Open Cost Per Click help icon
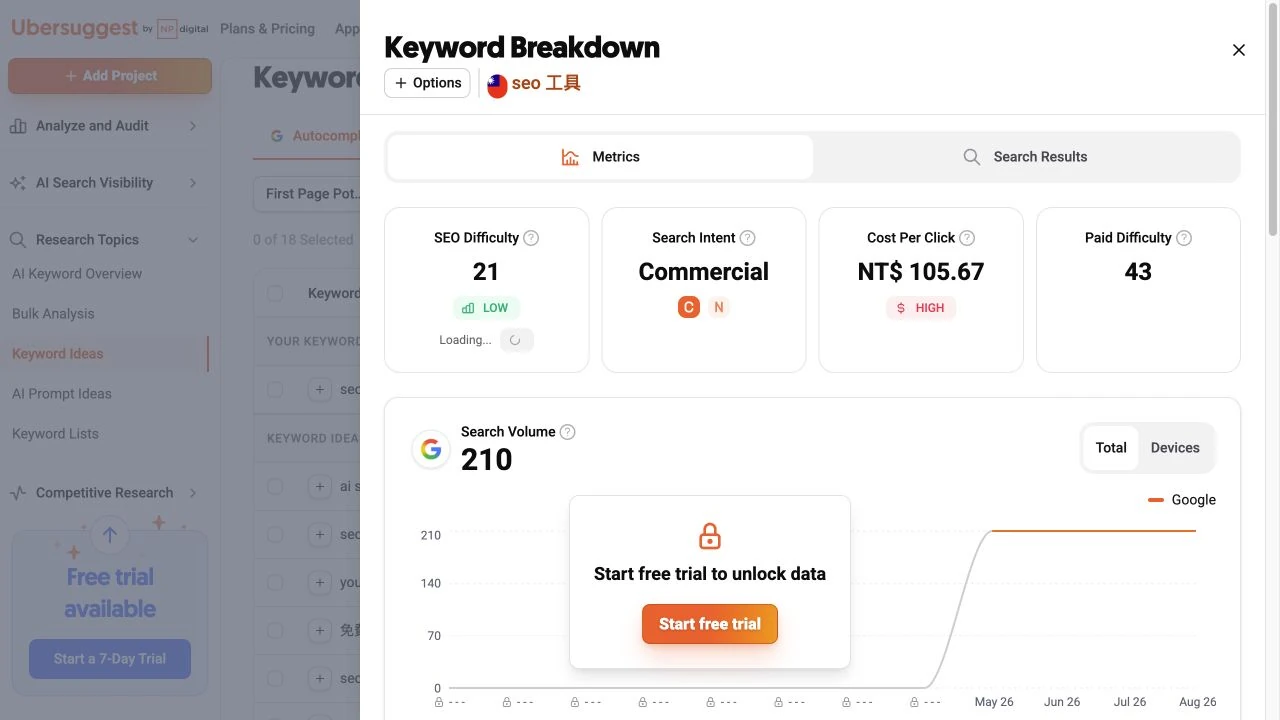The image size is (1280, 720). [x=966, y=238]
